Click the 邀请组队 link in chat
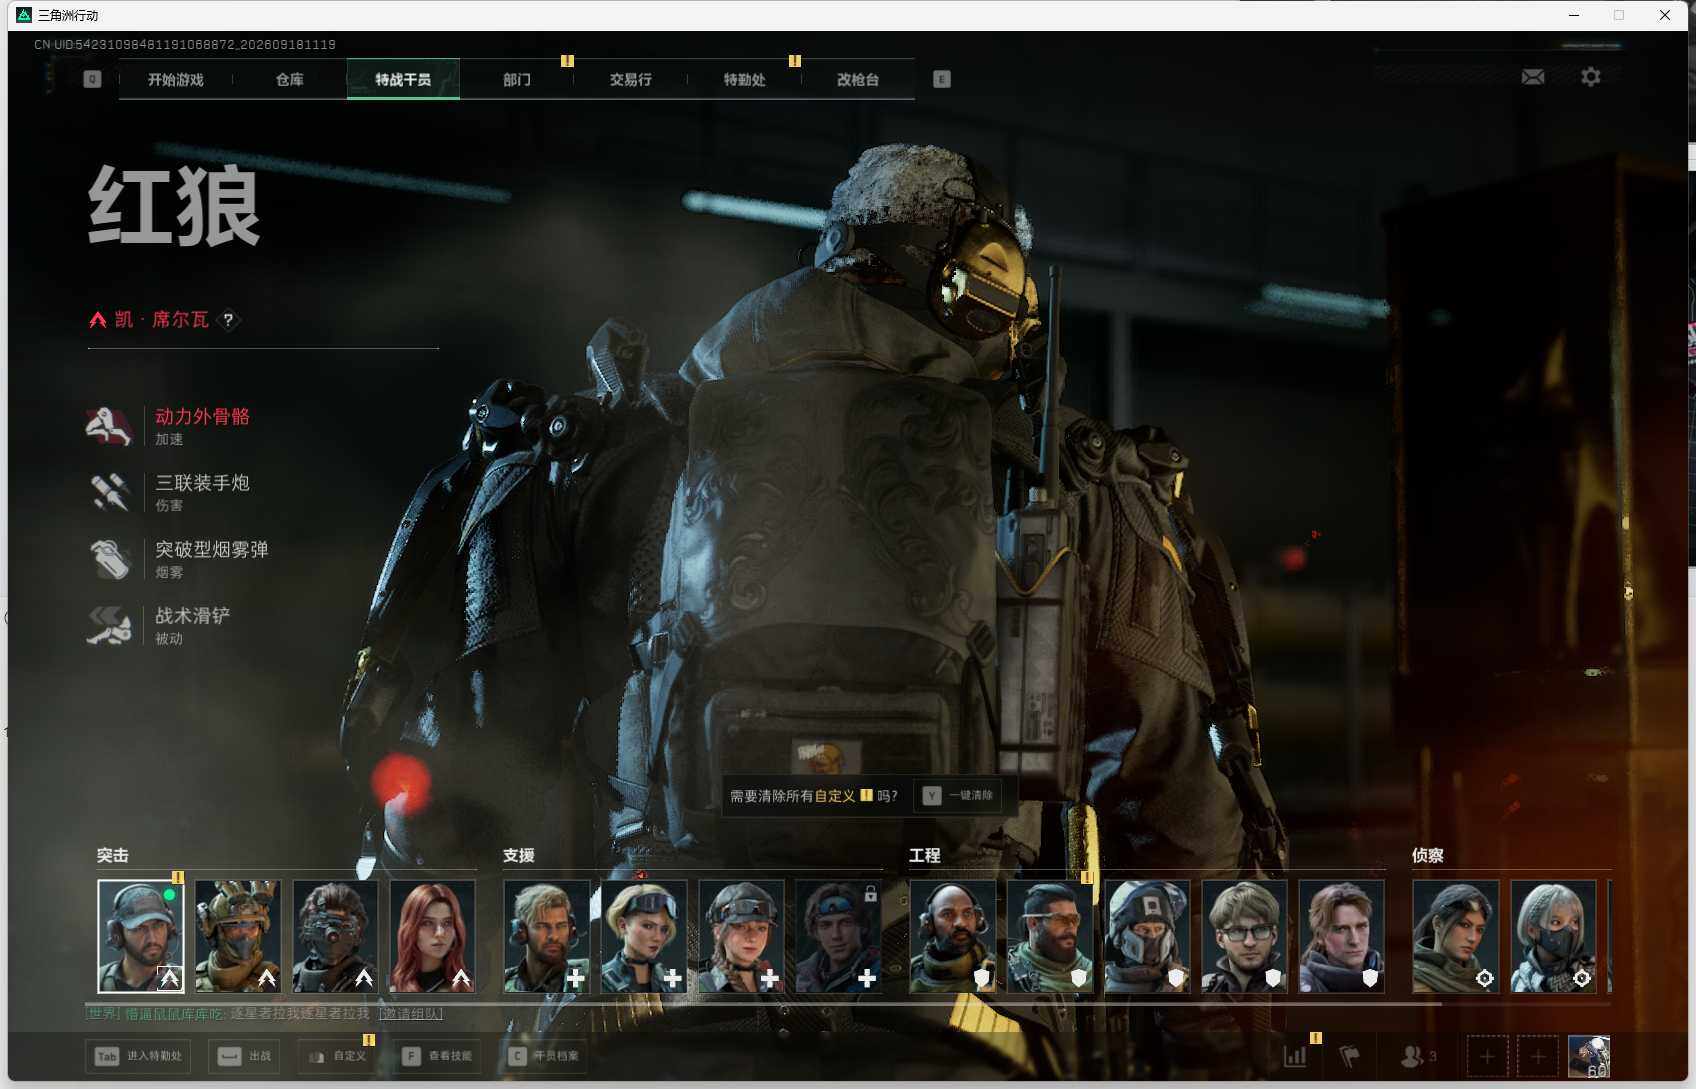Image resolution: width=1696 pixels, height=1089 pixels. click(411, 1014)
